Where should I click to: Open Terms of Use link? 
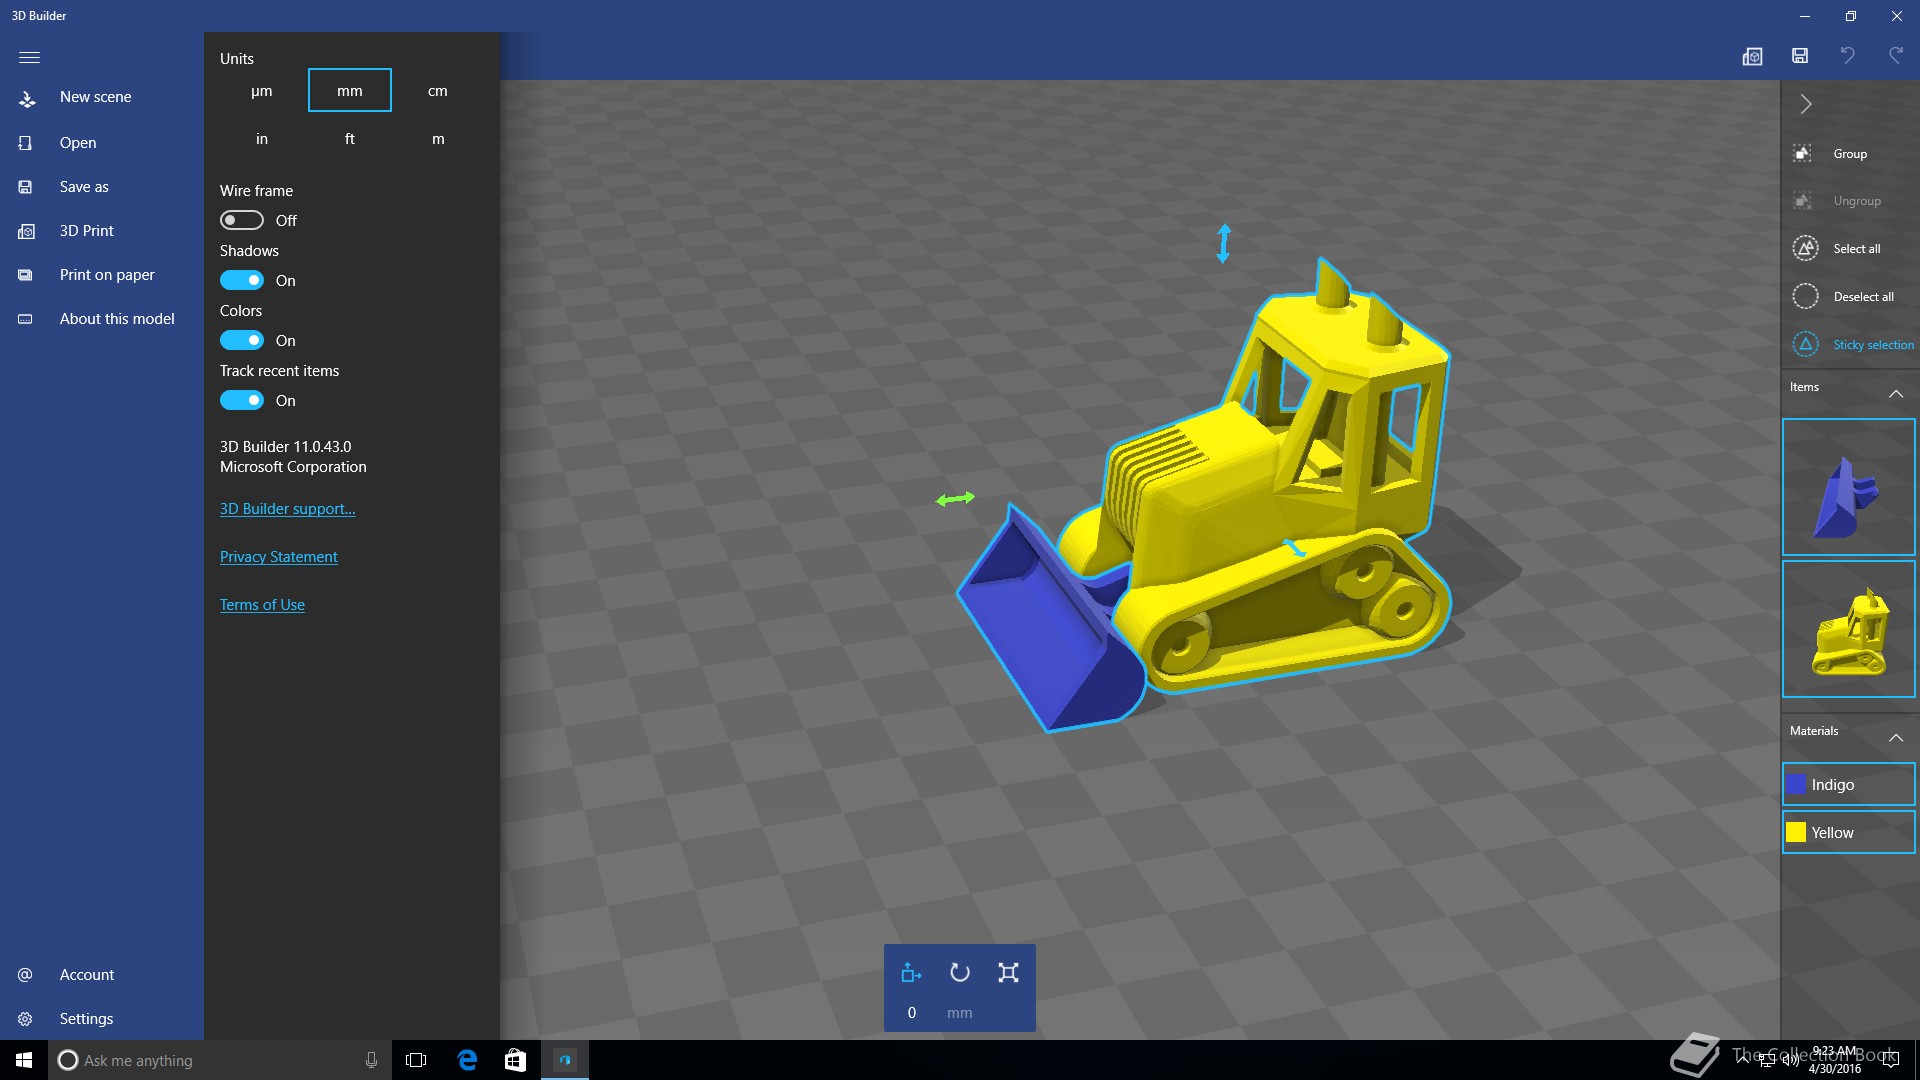262,605
